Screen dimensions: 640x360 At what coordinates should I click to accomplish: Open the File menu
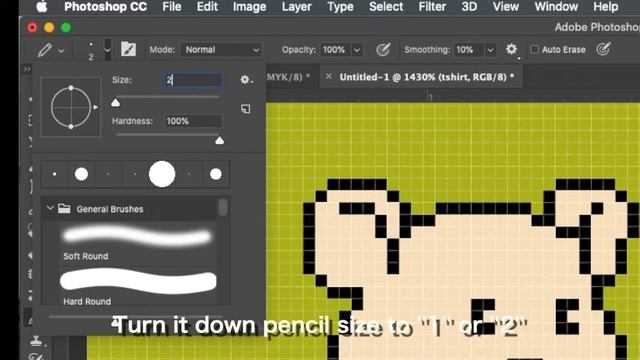point(171,7)
